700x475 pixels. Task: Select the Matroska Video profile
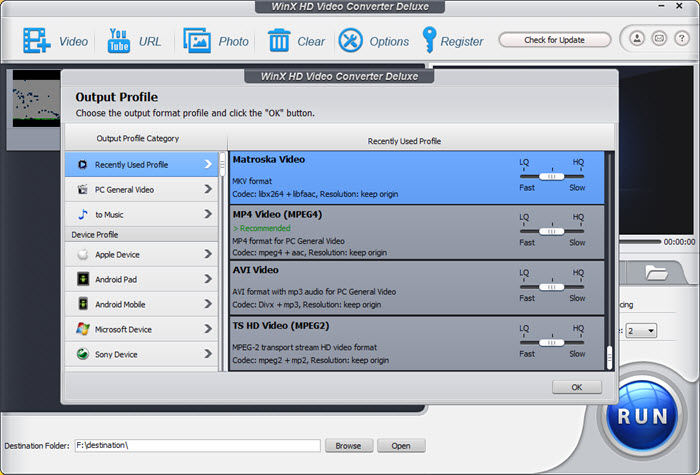417,178
